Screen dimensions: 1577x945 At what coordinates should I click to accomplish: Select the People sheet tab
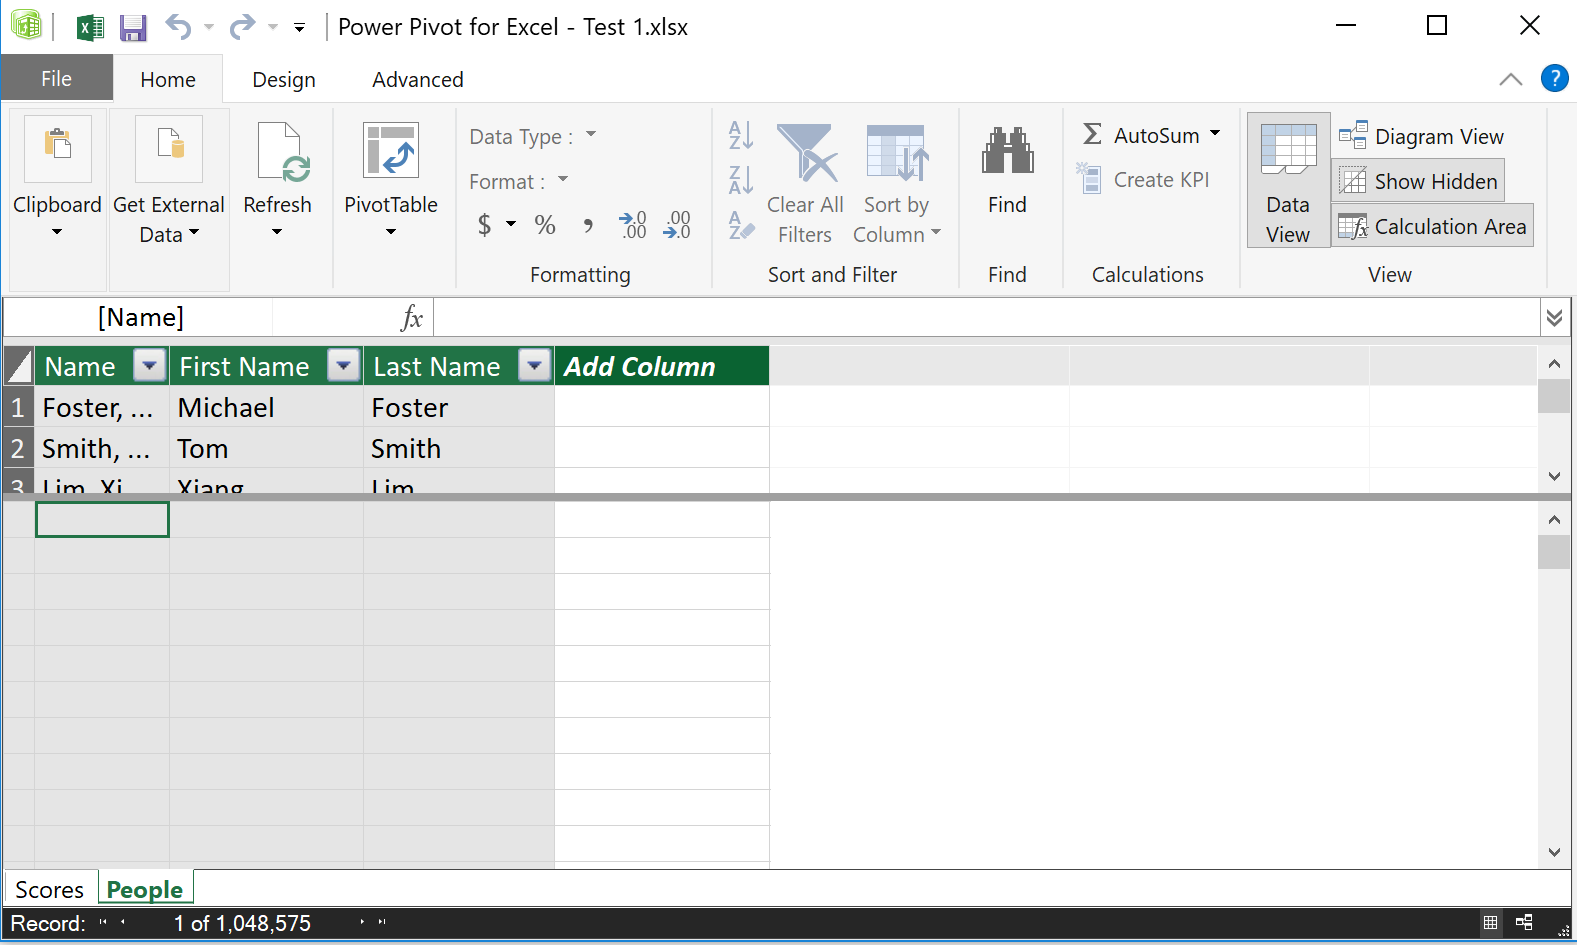(145, 889)
